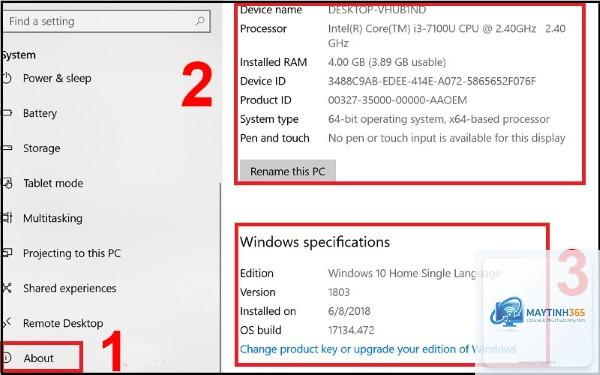The image size is (600, 375).
Task: Click the search magnifier icon
Action: tap(200, 21)
